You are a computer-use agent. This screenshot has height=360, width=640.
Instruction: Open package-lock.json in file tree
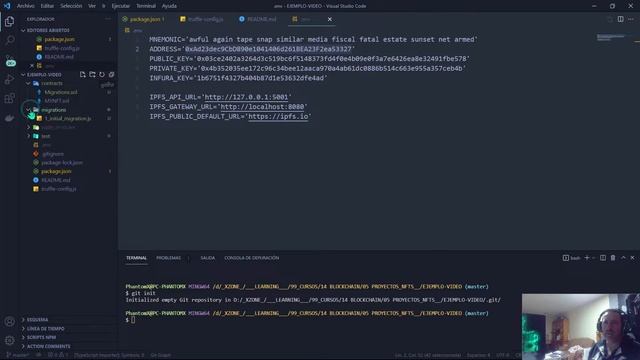[x=62, y=162]
